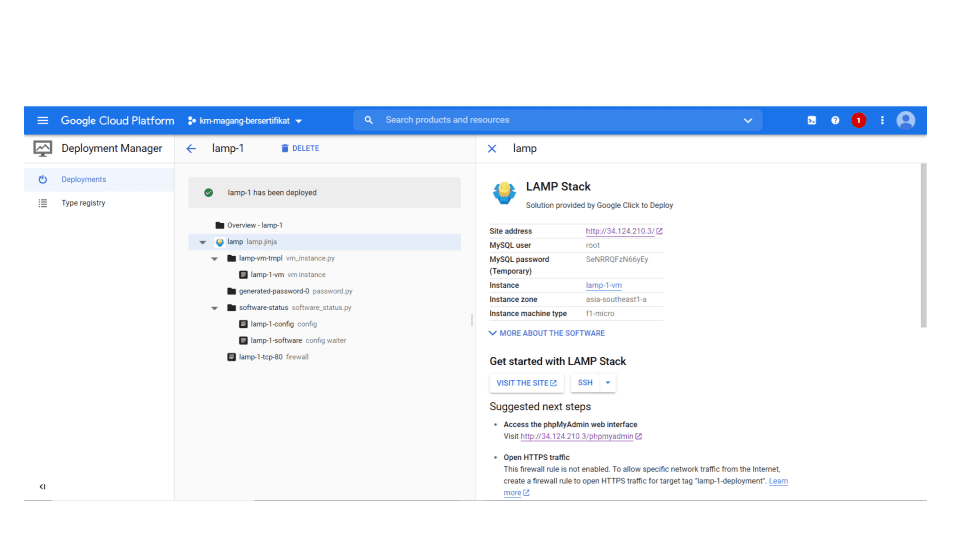Open the km-magang-bersertifikat project selector
960x540 pixels.
(245, 121)
